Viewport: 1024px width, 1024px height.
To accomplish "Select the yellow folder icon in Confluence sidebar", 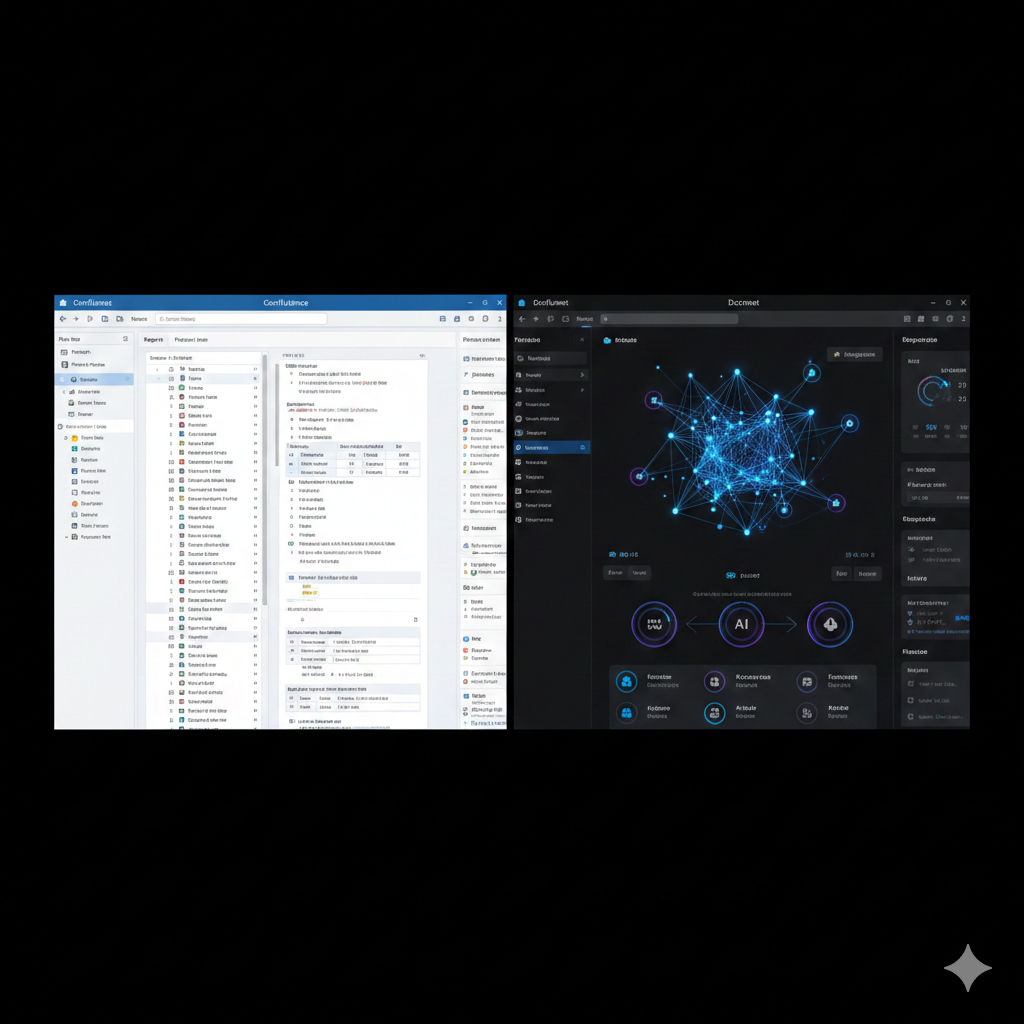I will click(74, 438).
